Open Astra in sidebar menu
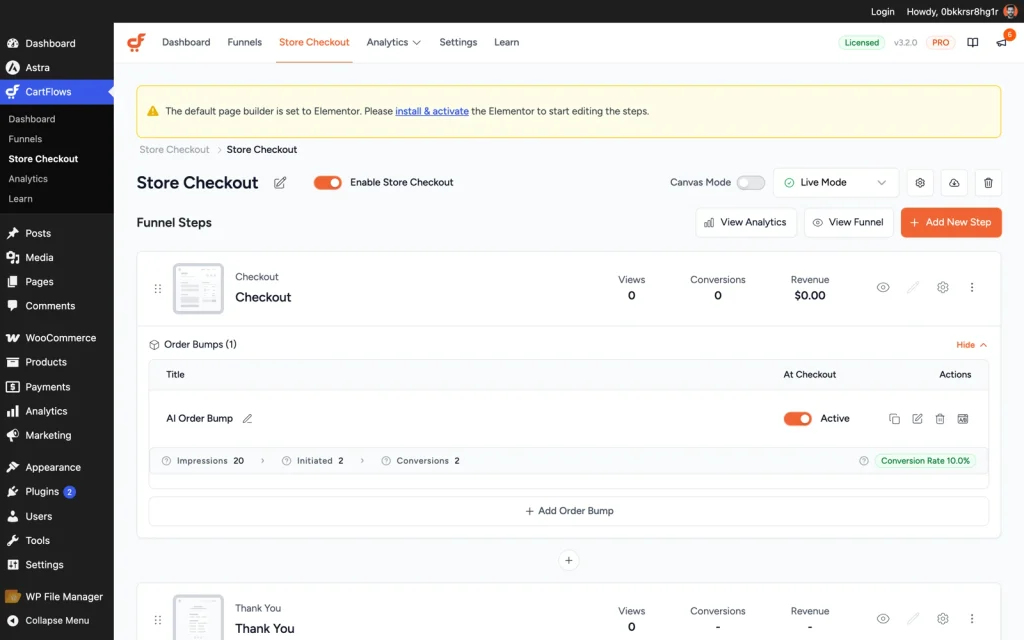The image size is (1024, 640). tap(57, 67)
